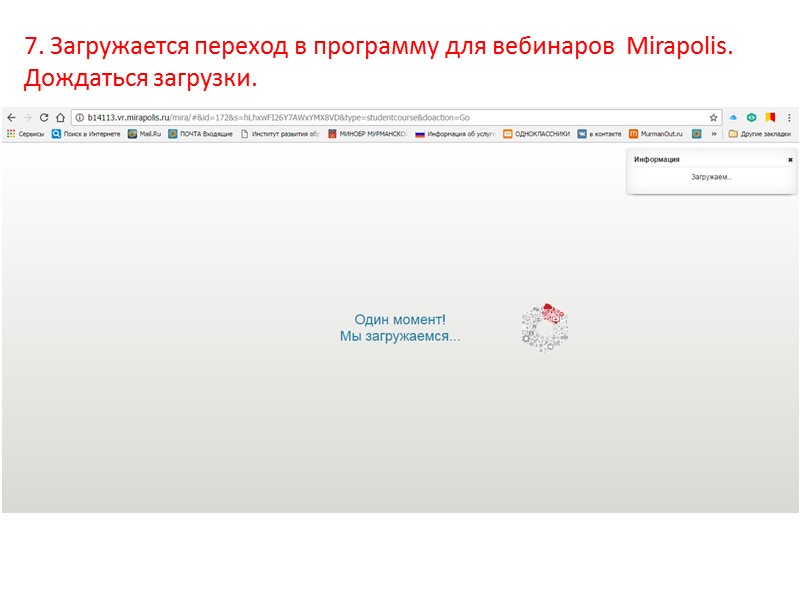Go forward with the forward arrow

28,117
